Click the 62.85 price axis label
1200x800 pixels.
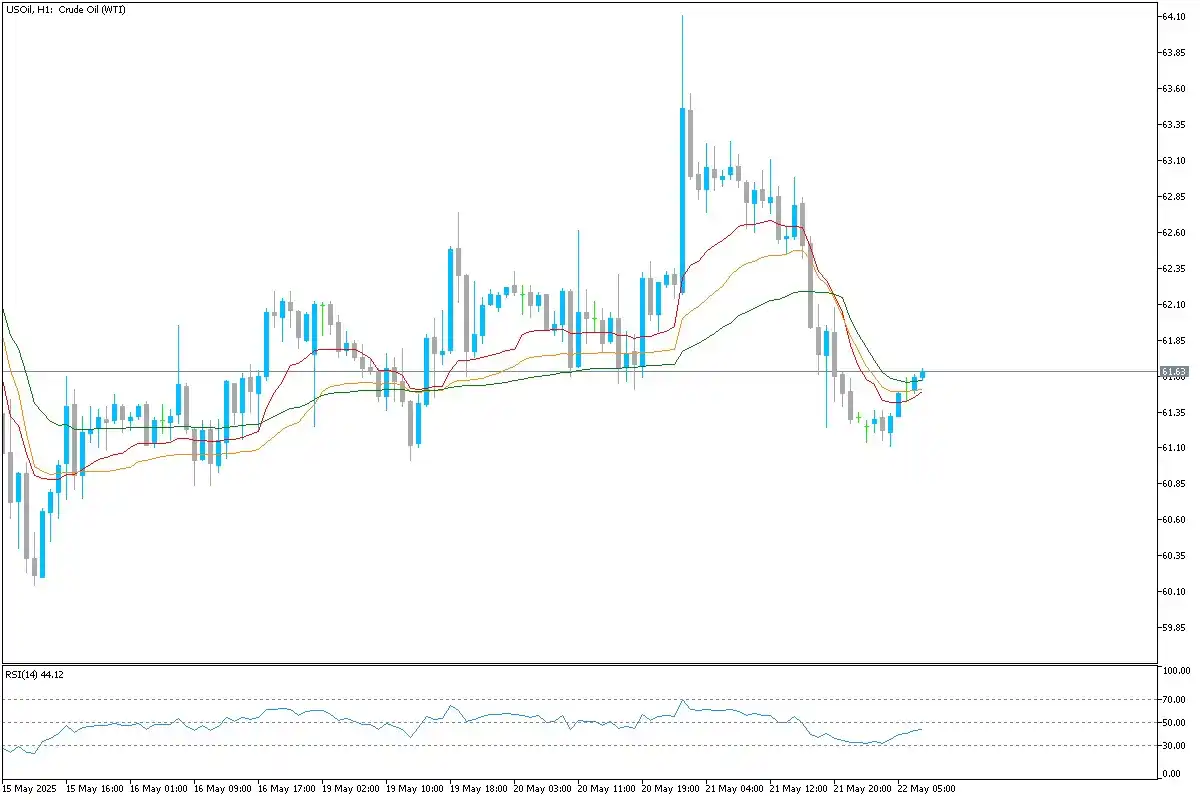coord(1173,197)
